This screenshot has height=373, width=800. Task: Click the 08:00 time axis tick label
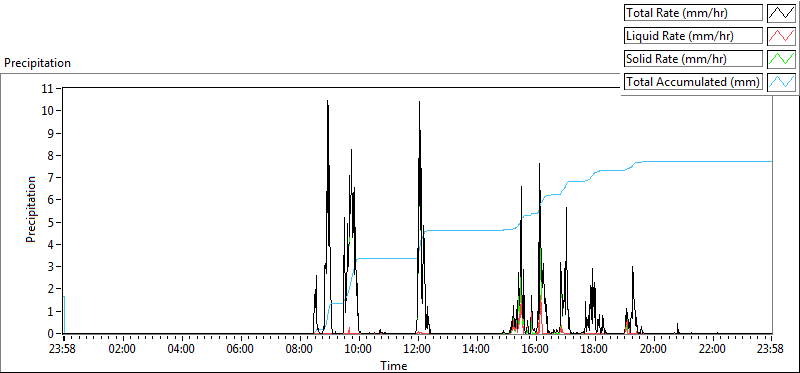[x=300, y=350]
